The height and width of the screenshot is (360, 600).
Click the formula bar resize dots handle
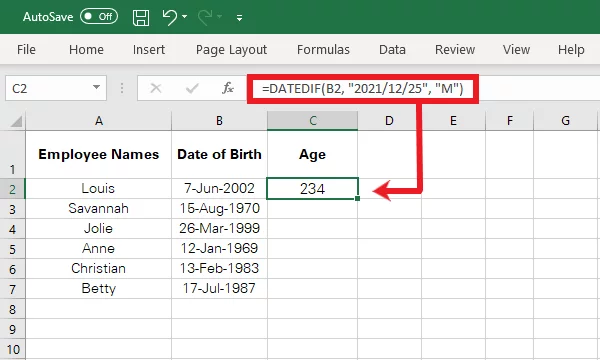[122, 88]
